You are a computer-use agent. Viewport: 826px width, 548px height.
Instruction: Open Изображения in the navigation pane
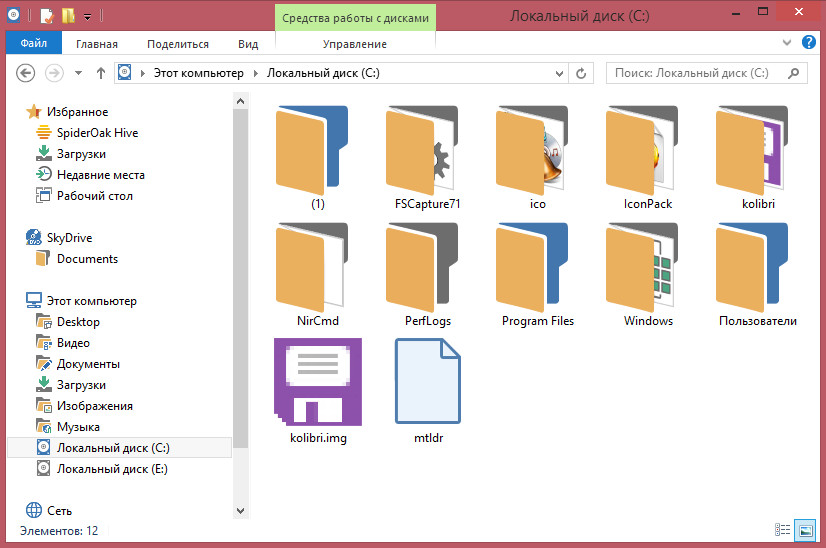95,406
